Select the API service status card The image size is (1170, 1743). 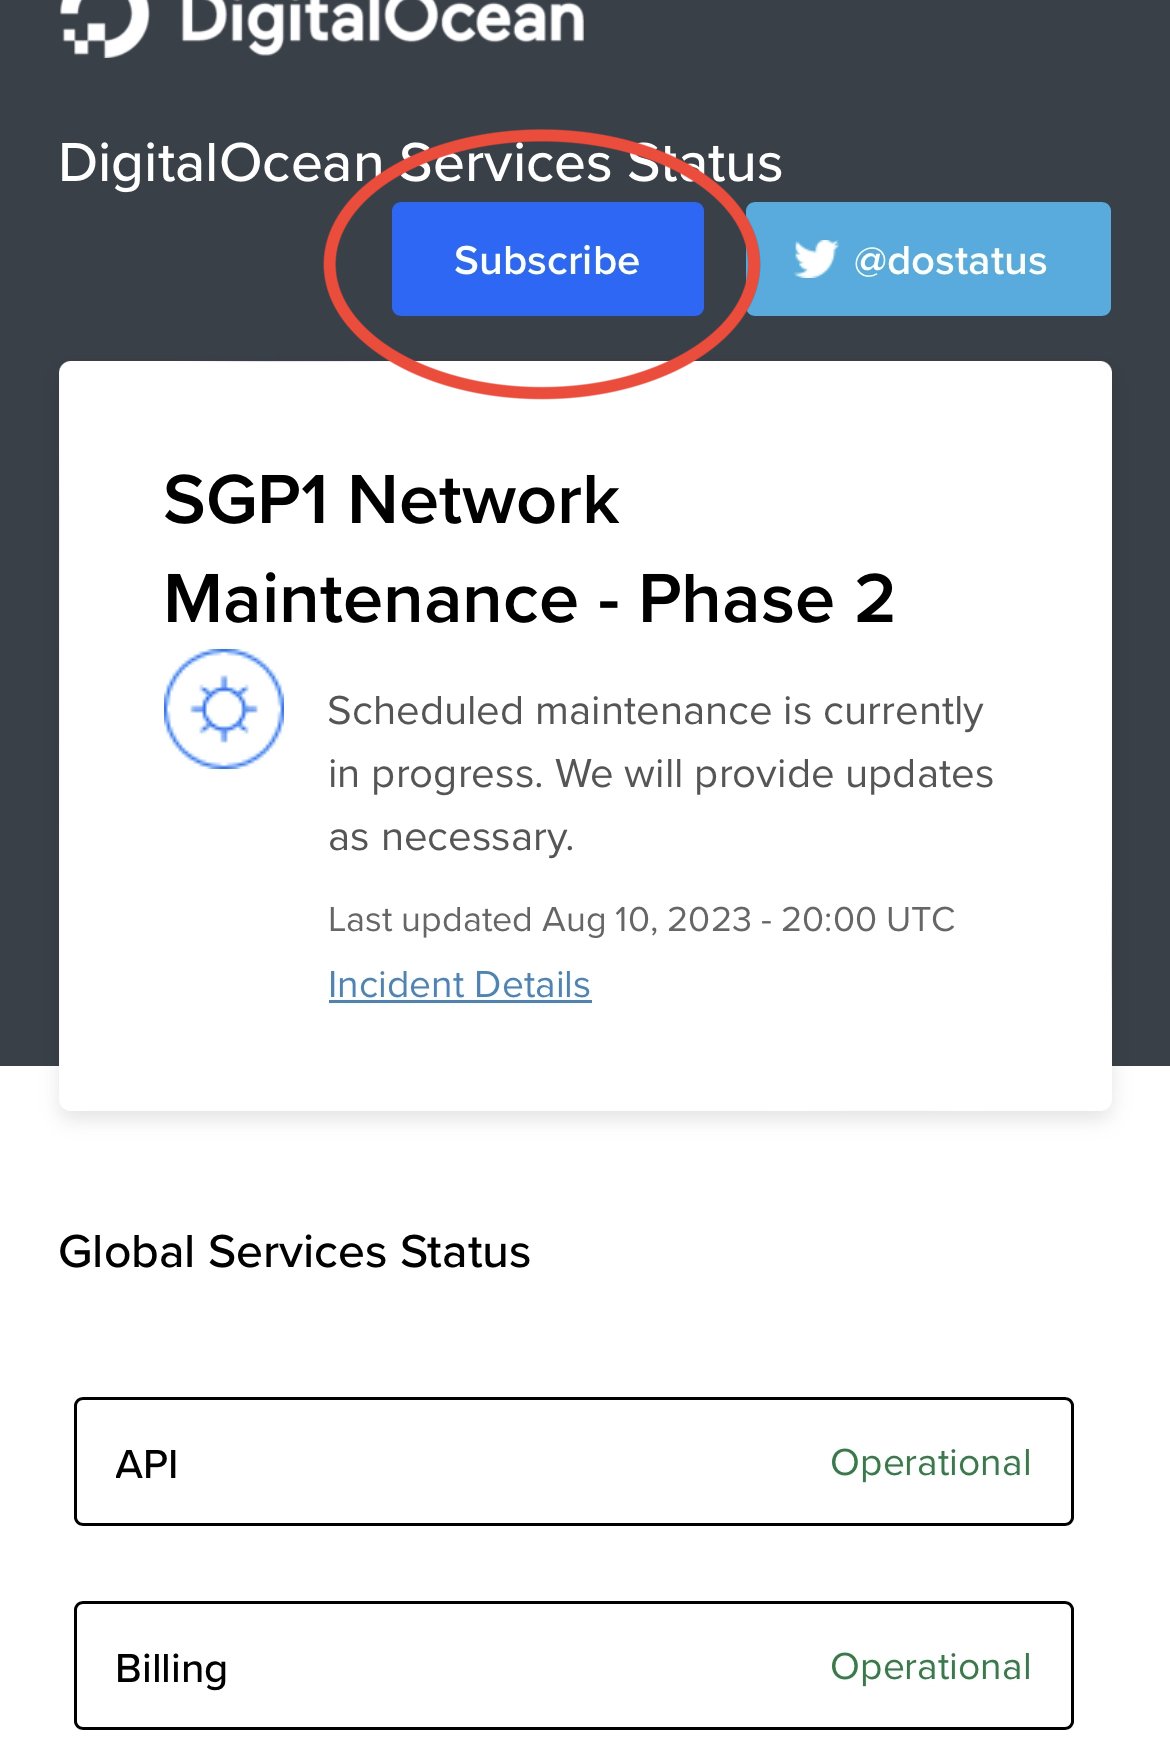click(573, 1462)
